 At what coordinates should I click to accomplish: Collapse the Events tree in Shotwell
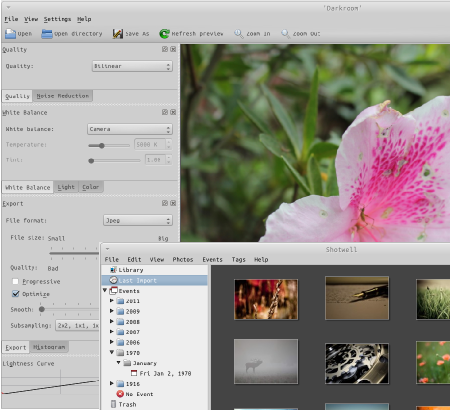(105, 290)
